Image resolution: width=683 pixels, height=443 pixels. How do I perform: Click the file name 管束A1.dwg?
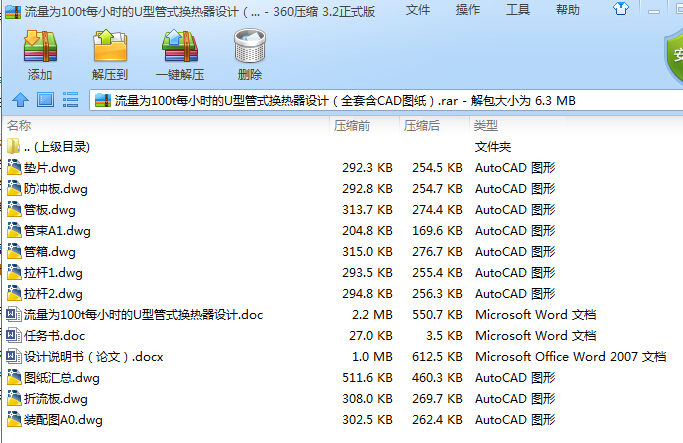pos(57,230)
